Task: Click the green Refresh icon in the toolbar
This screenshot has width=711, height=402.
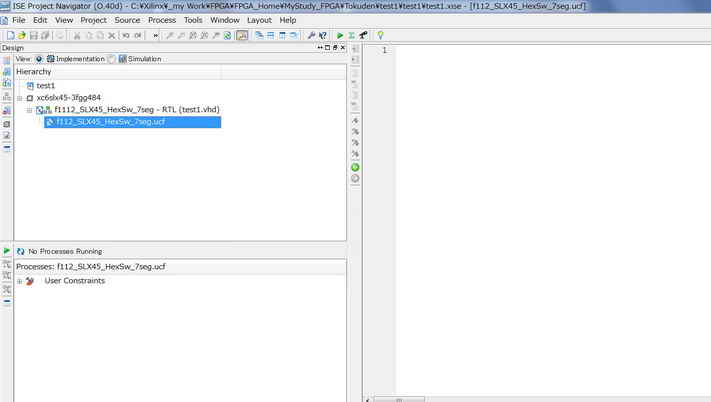Action: [x=228, y=35]
